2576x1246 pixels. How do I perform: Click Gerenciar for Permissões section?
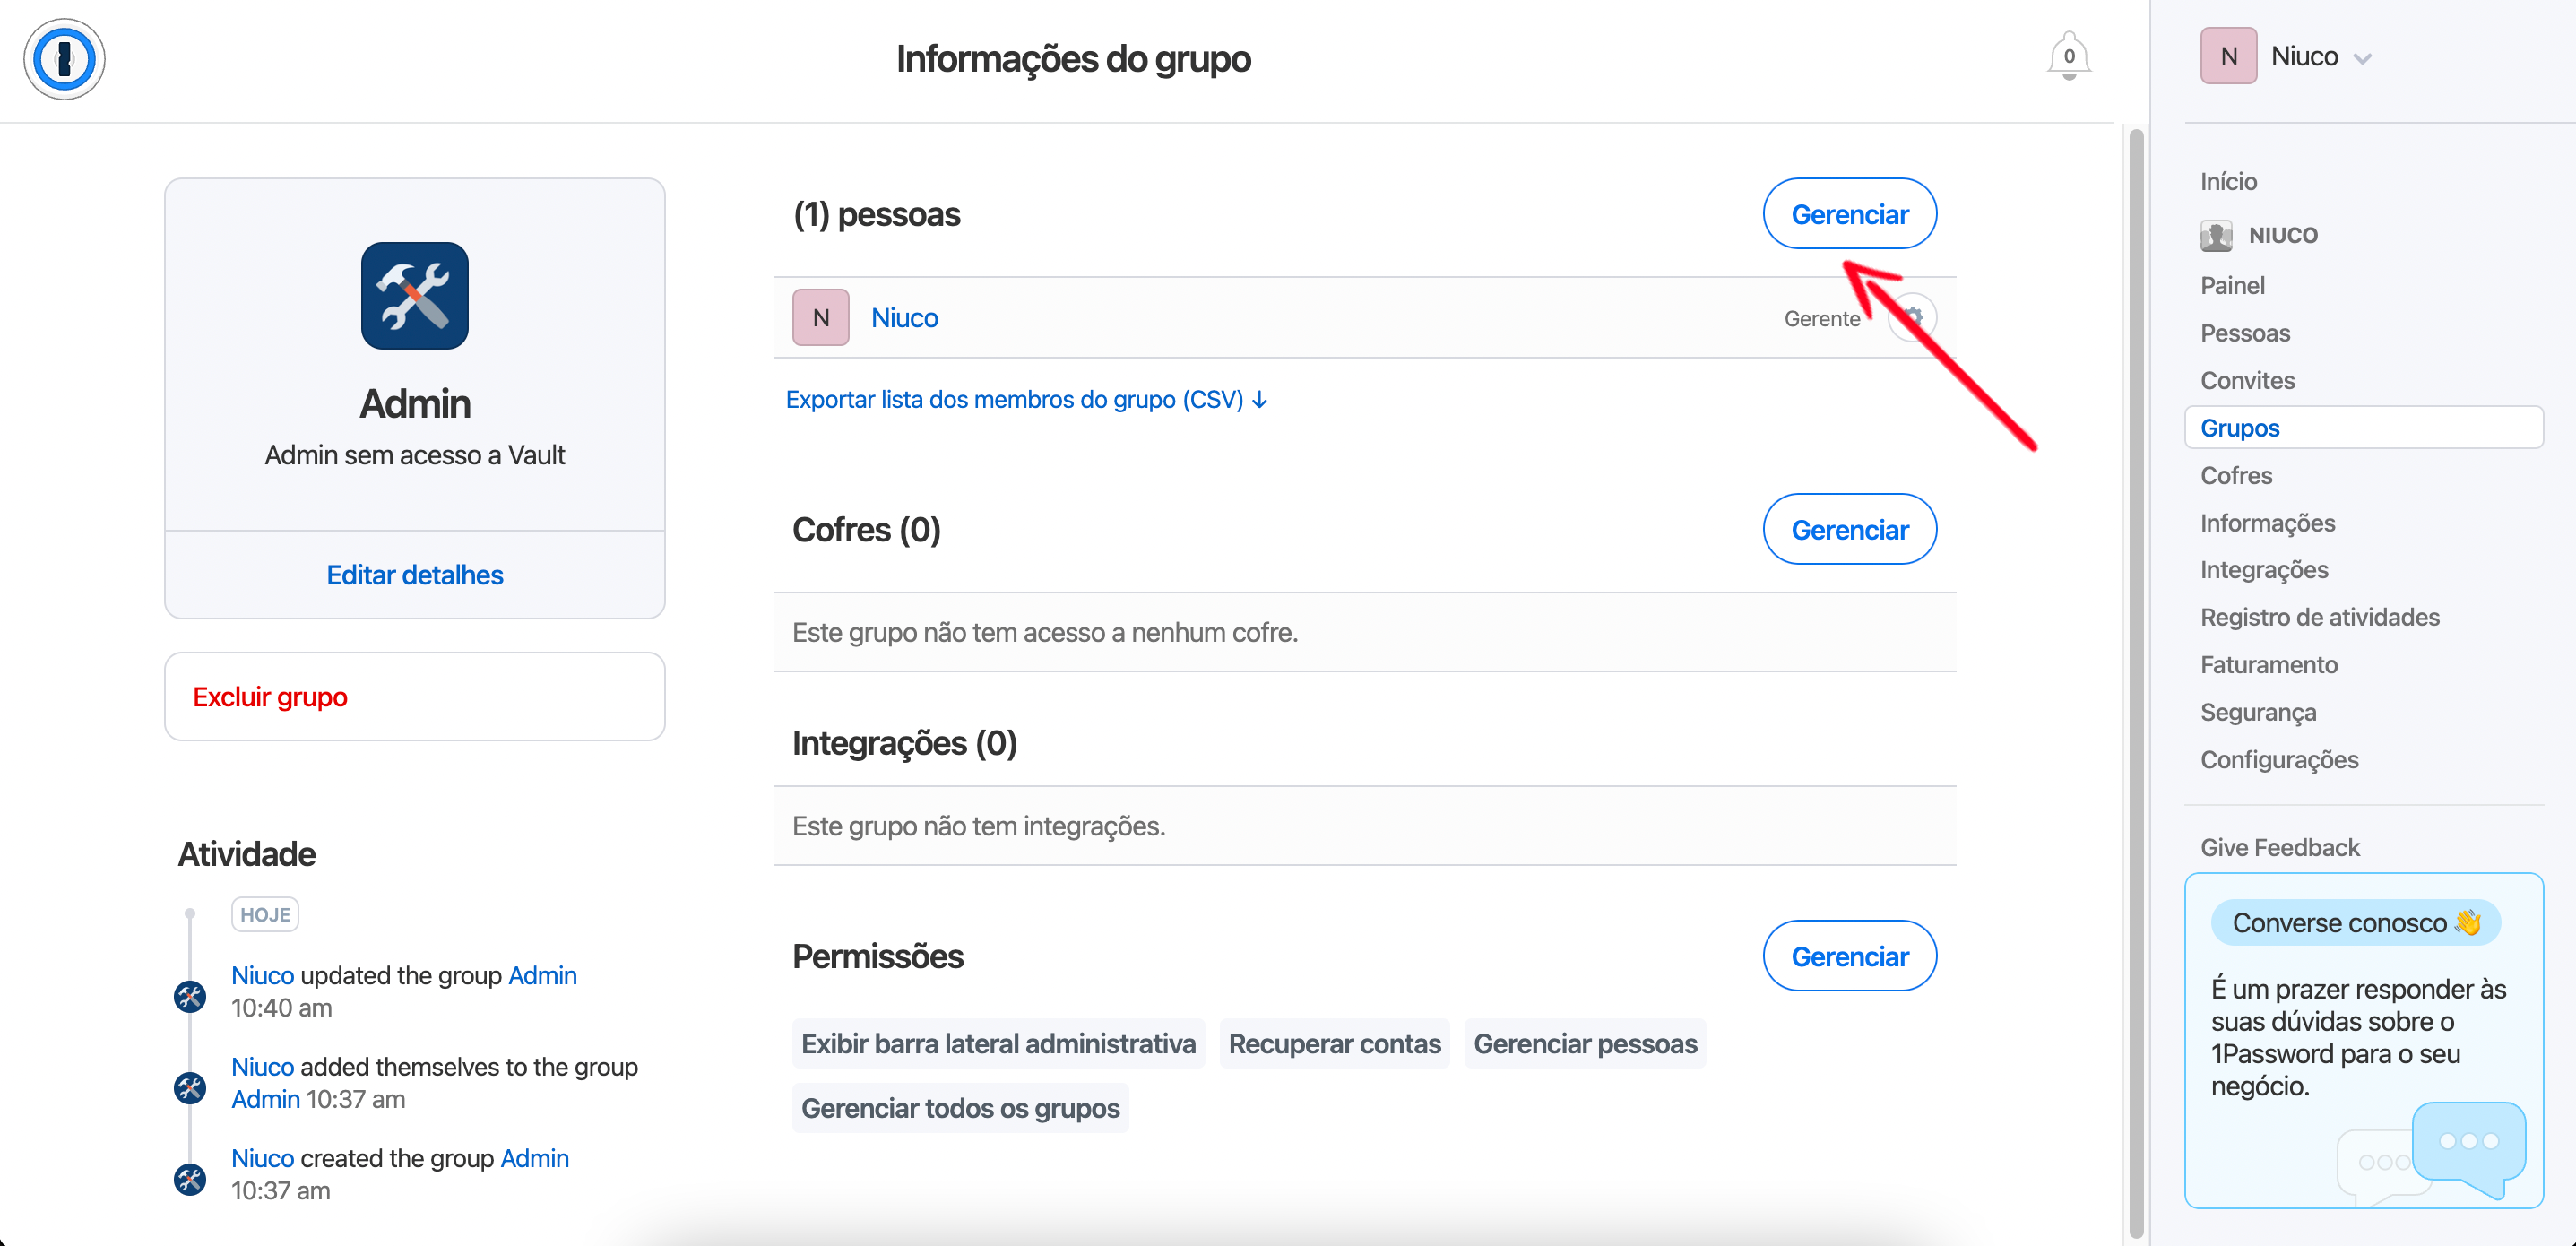1848,956
